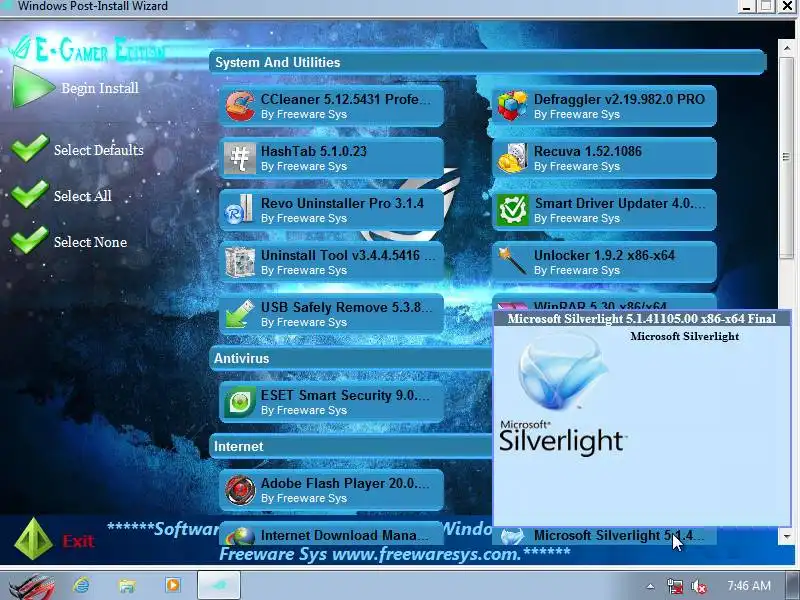Click the Unlocker magic wand icon
This screenshot has width=800, height=600.
[512, 261]
